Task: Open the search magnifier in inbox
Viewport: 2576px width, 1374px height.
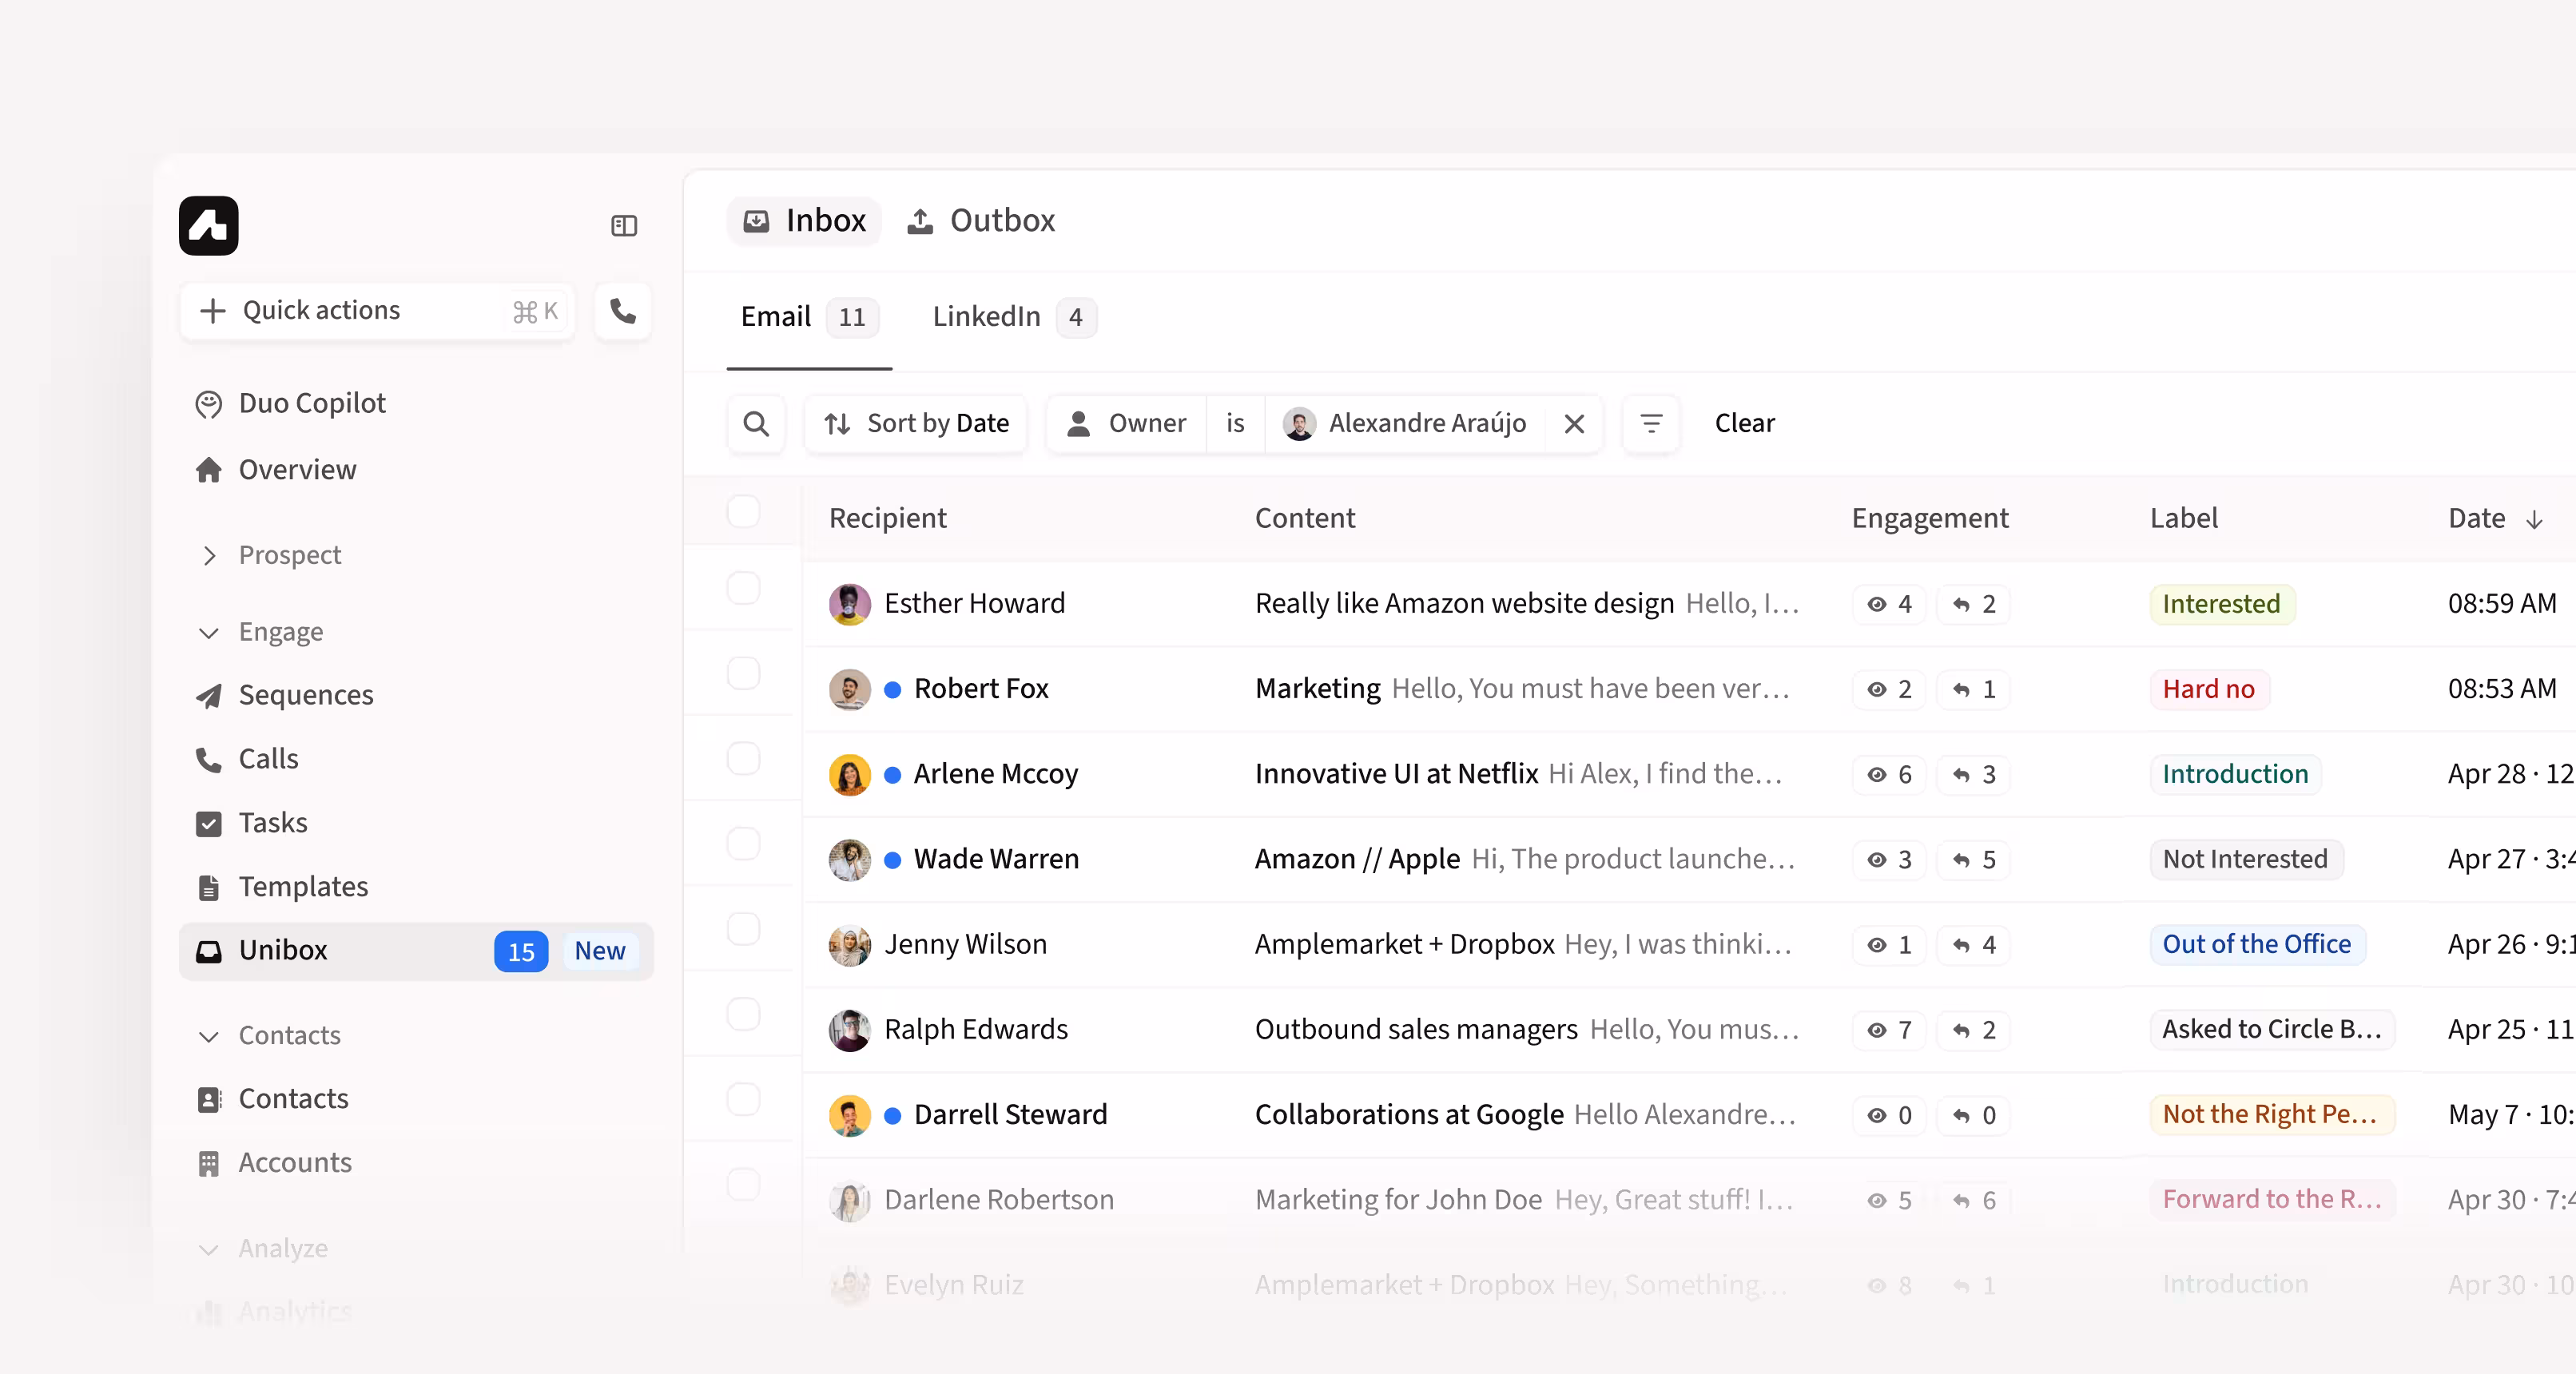Action: click(756, 424)
